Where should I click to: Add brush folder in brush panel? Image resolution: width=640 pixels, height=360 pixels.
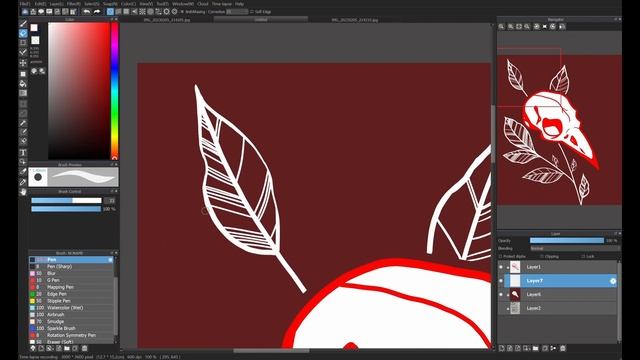point(67,348)
